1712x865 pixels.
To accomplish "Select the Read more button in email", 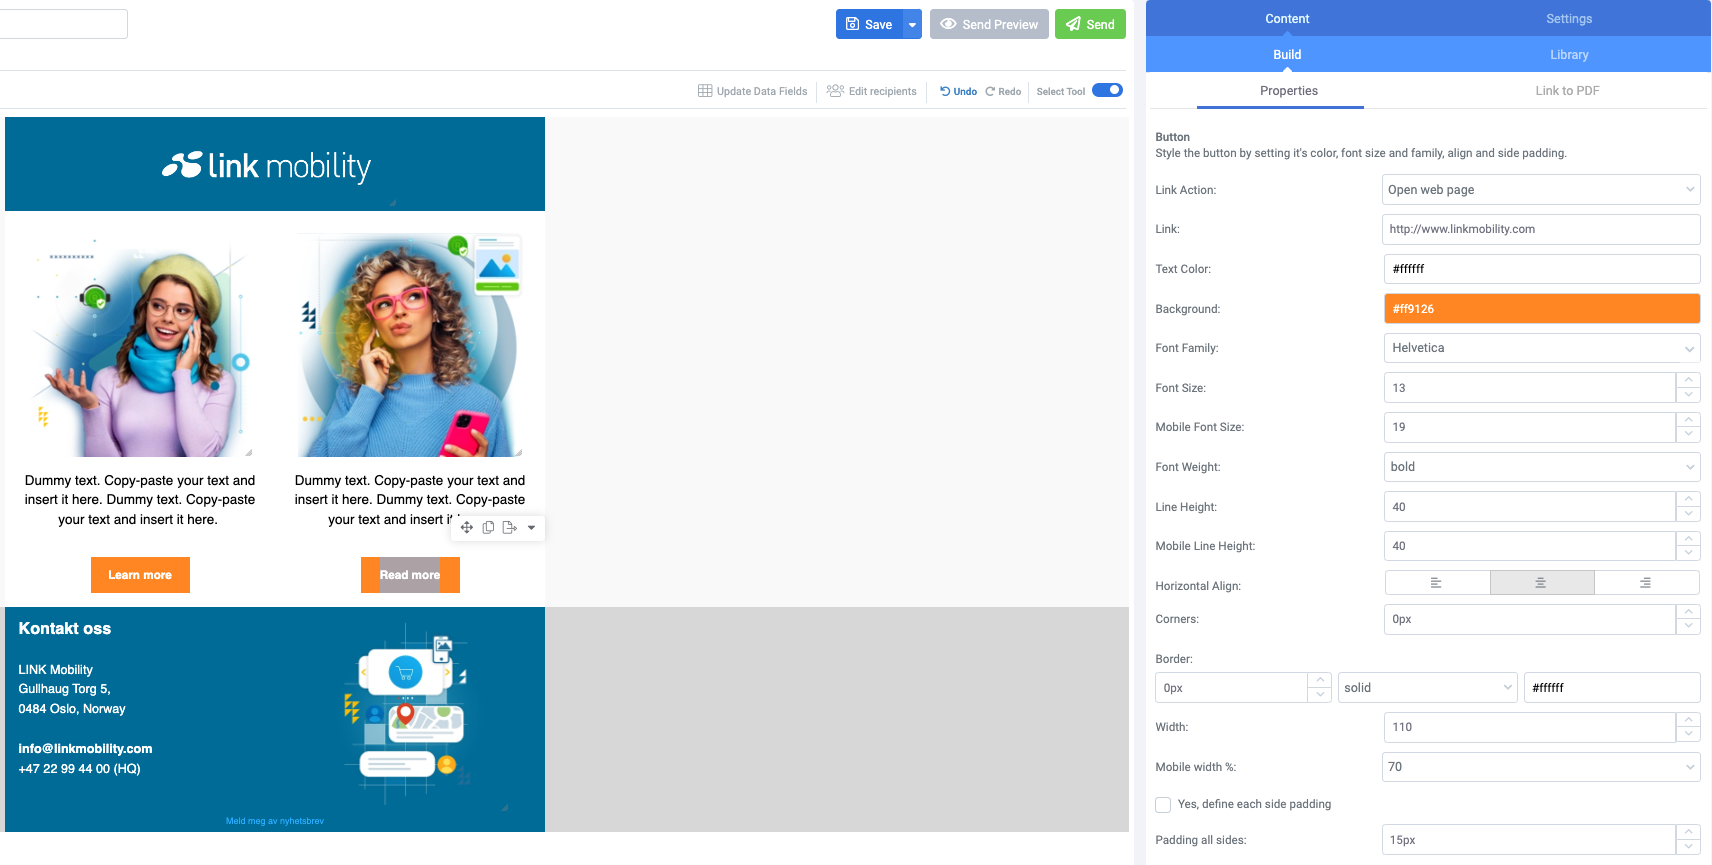I will point(410,575).
